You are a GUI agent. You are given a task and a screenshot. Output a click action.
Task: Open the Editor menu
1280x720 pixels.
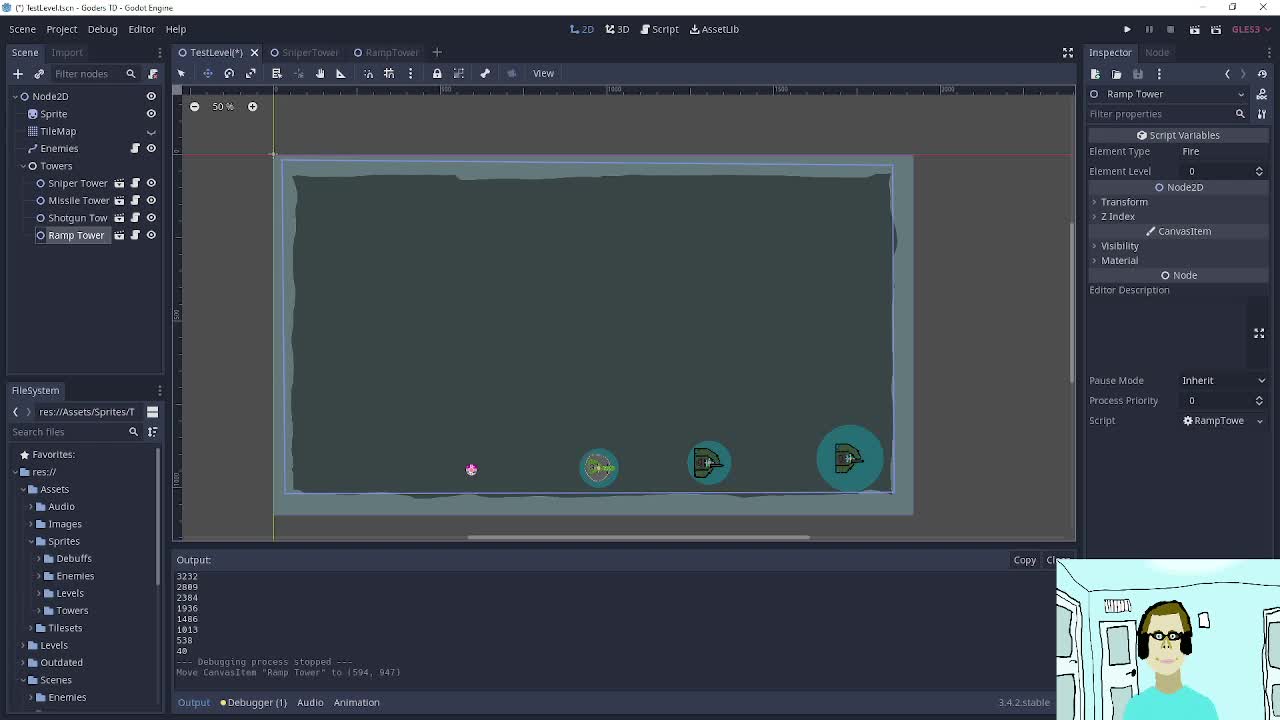point(141,29)
